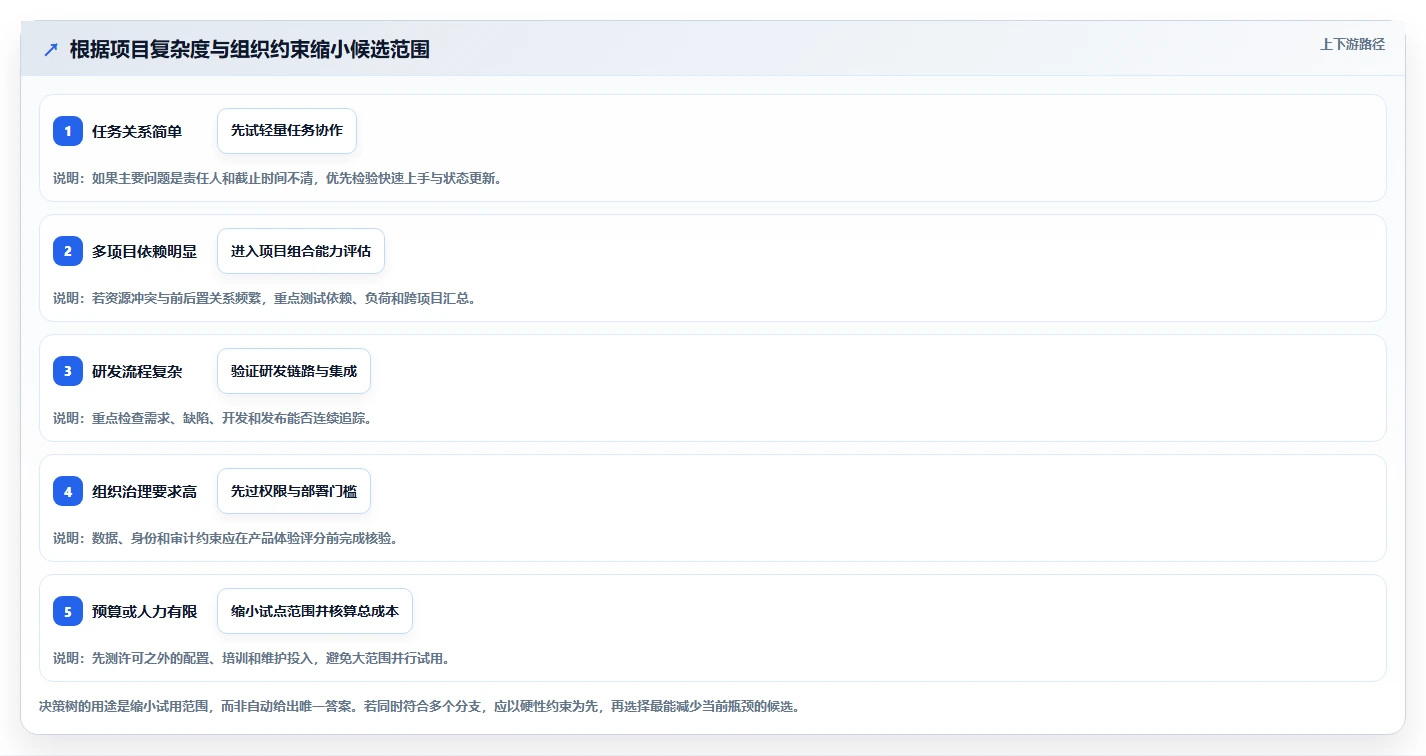
Task: Click the note about 数据、身份和审计约束
Action: point(225,538)
